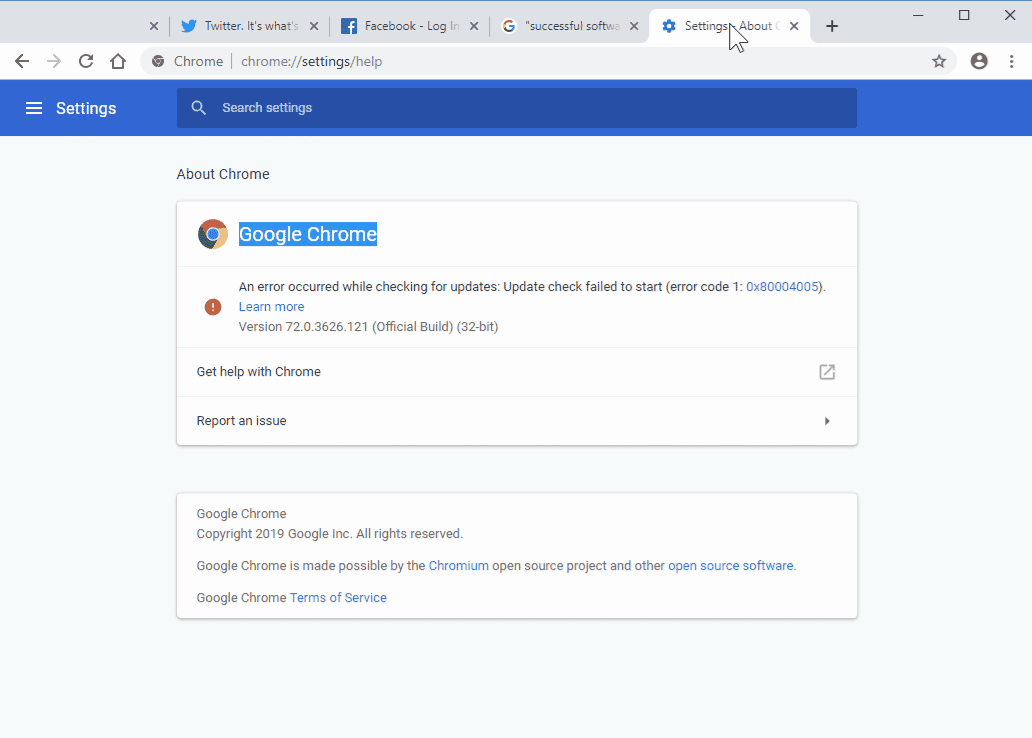Click the Facebook tab's favicon
1032x738 pixels.
point(349,26)
